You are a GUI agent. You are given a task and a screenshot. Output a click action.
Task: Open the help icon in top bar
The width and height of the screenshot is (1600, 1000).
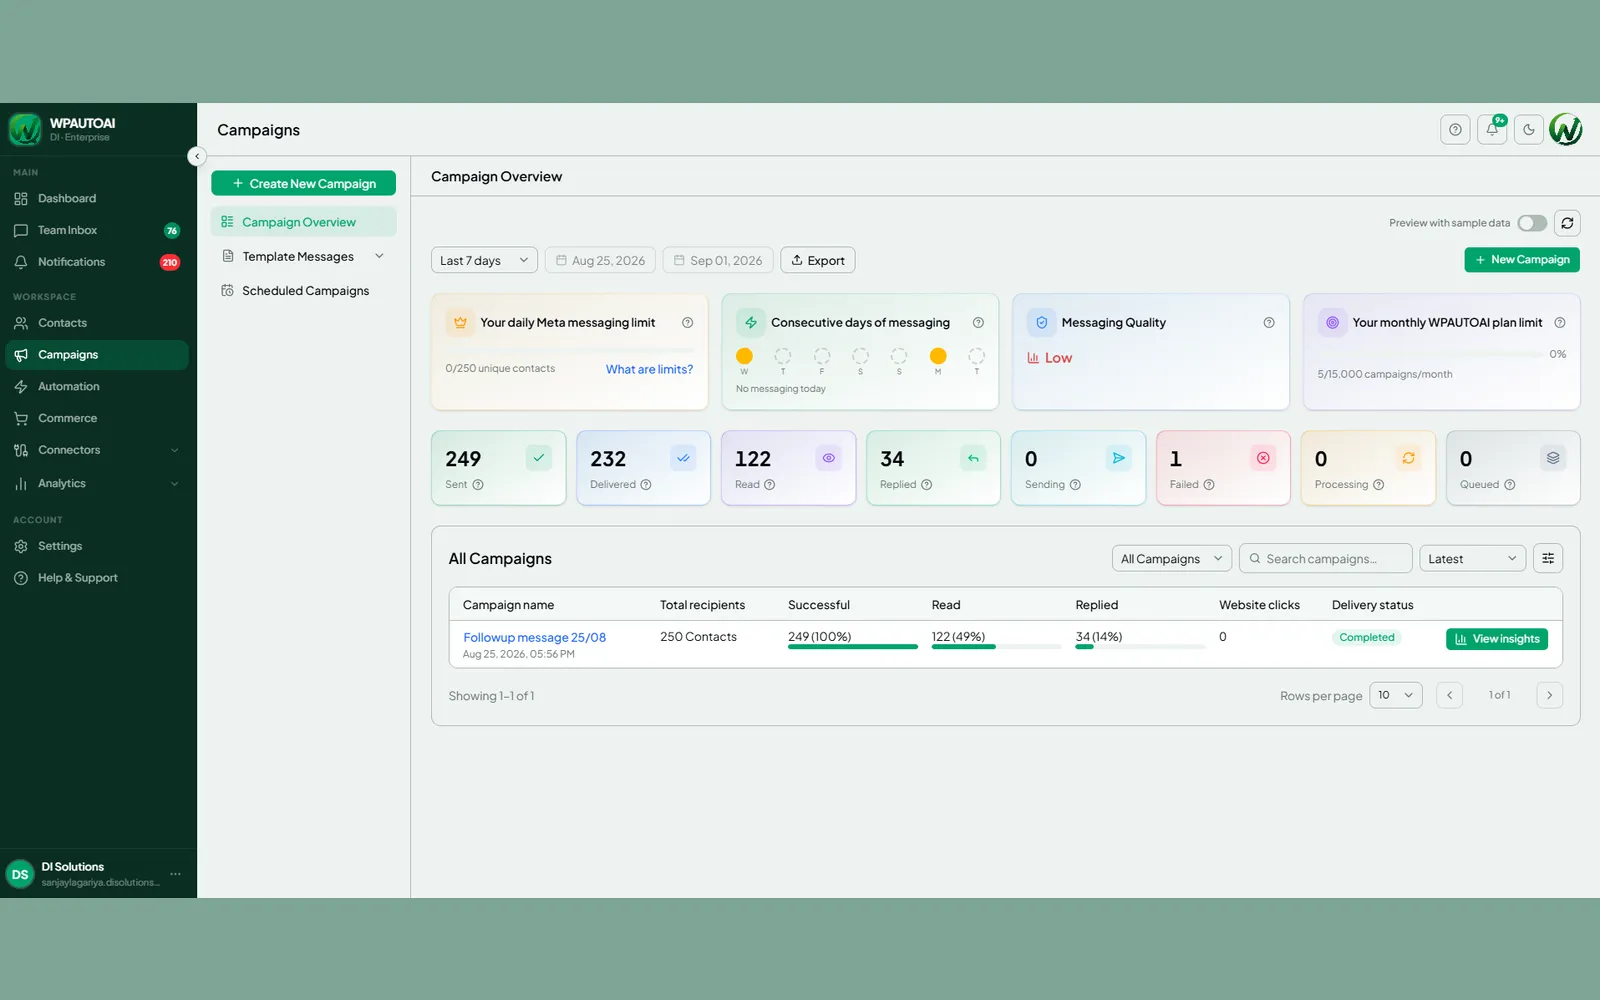[1455, 130]
